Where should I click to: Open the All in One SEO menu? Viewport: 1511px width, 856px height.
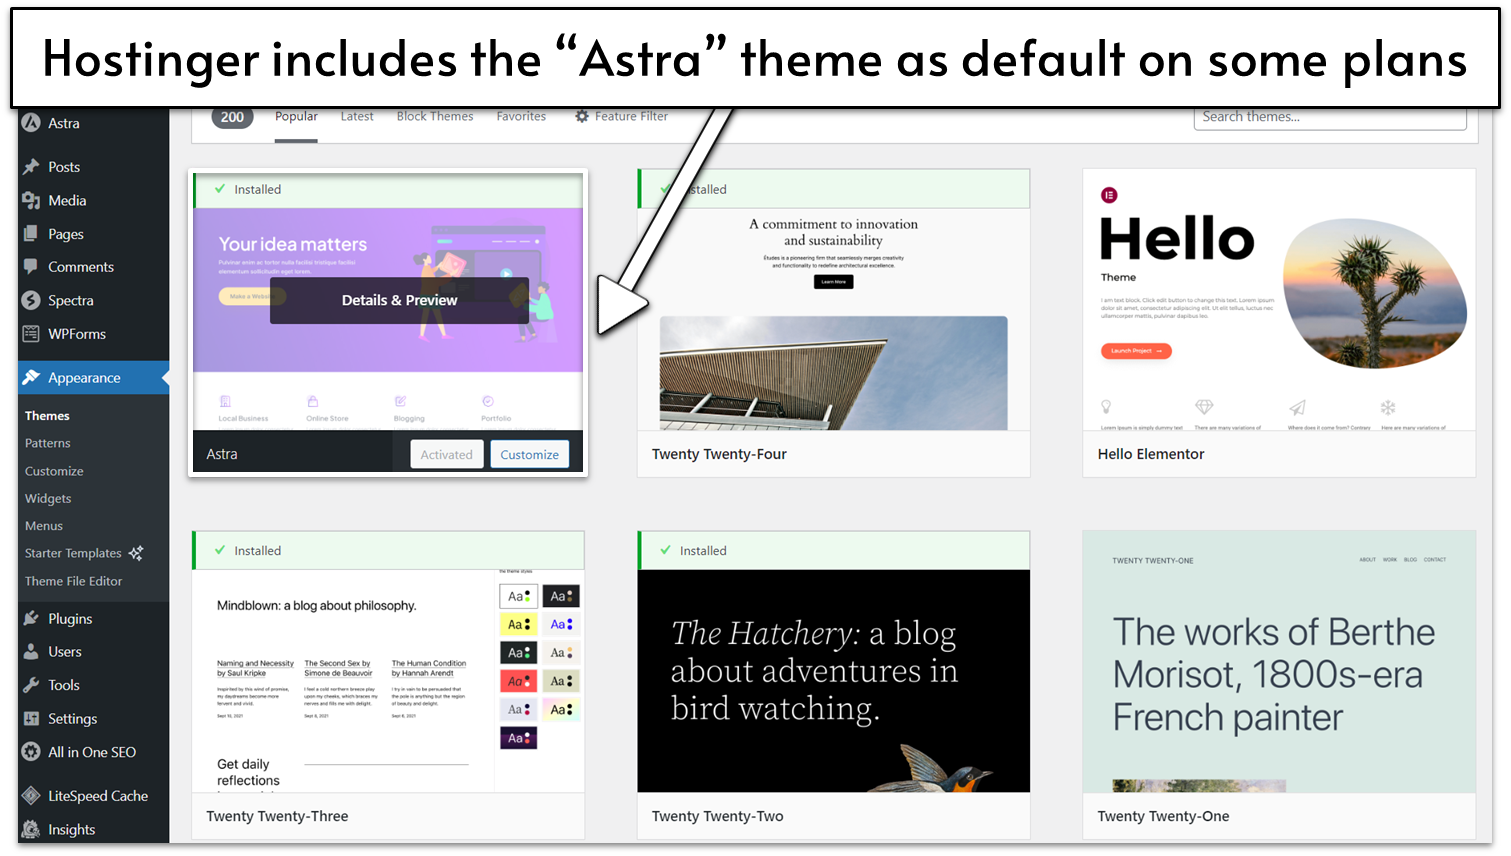coord(93,752)
